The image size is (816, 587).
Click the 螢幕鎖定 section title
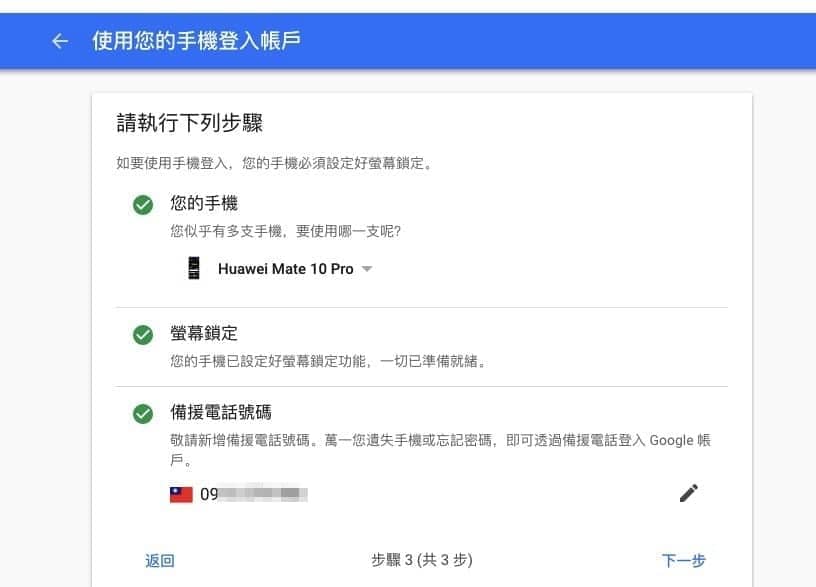(x=204, y=333)
